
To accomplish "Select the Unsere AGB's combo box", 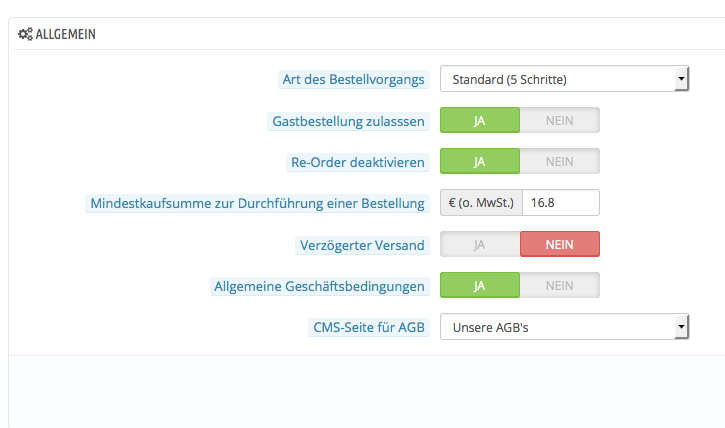I will click(565, 327).
